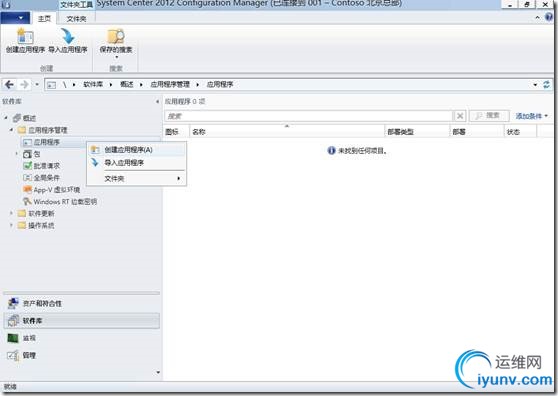
Task: Click the root breadcrumb icon in the address bar
Action: coord(52,85)
